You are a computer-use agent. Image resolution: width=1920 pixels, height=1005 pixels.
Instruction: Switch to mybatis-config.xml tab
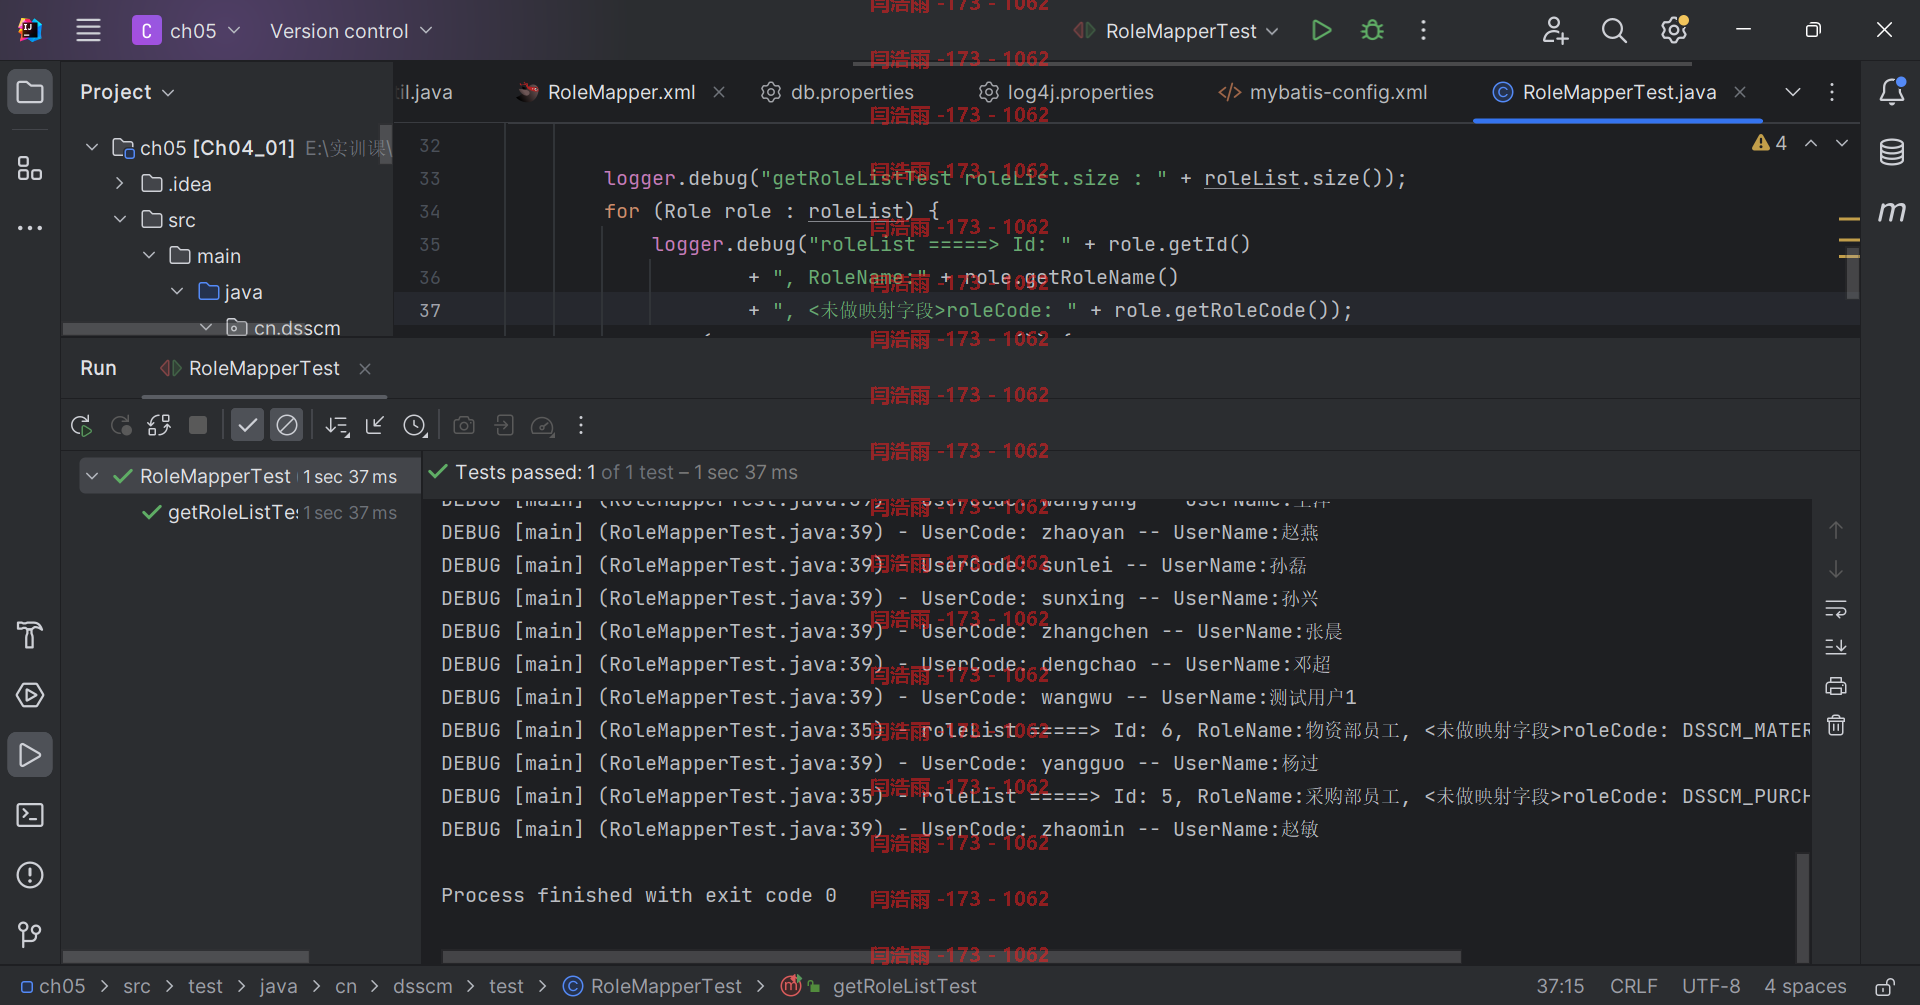tap(1323, 92)
